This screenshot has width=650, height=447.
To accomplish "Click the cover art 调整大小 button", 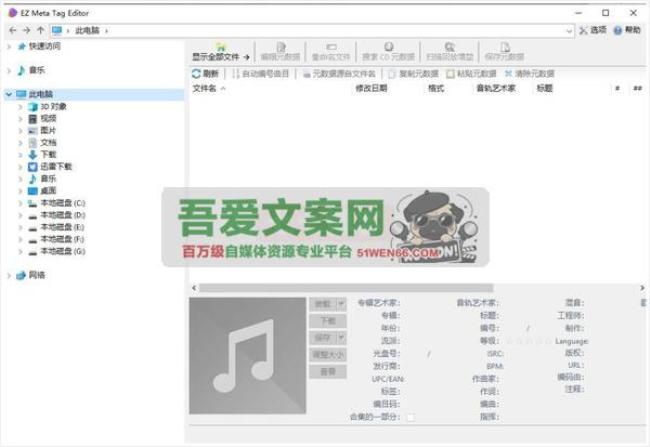I will pyautogui.click(x=327, y=355).
